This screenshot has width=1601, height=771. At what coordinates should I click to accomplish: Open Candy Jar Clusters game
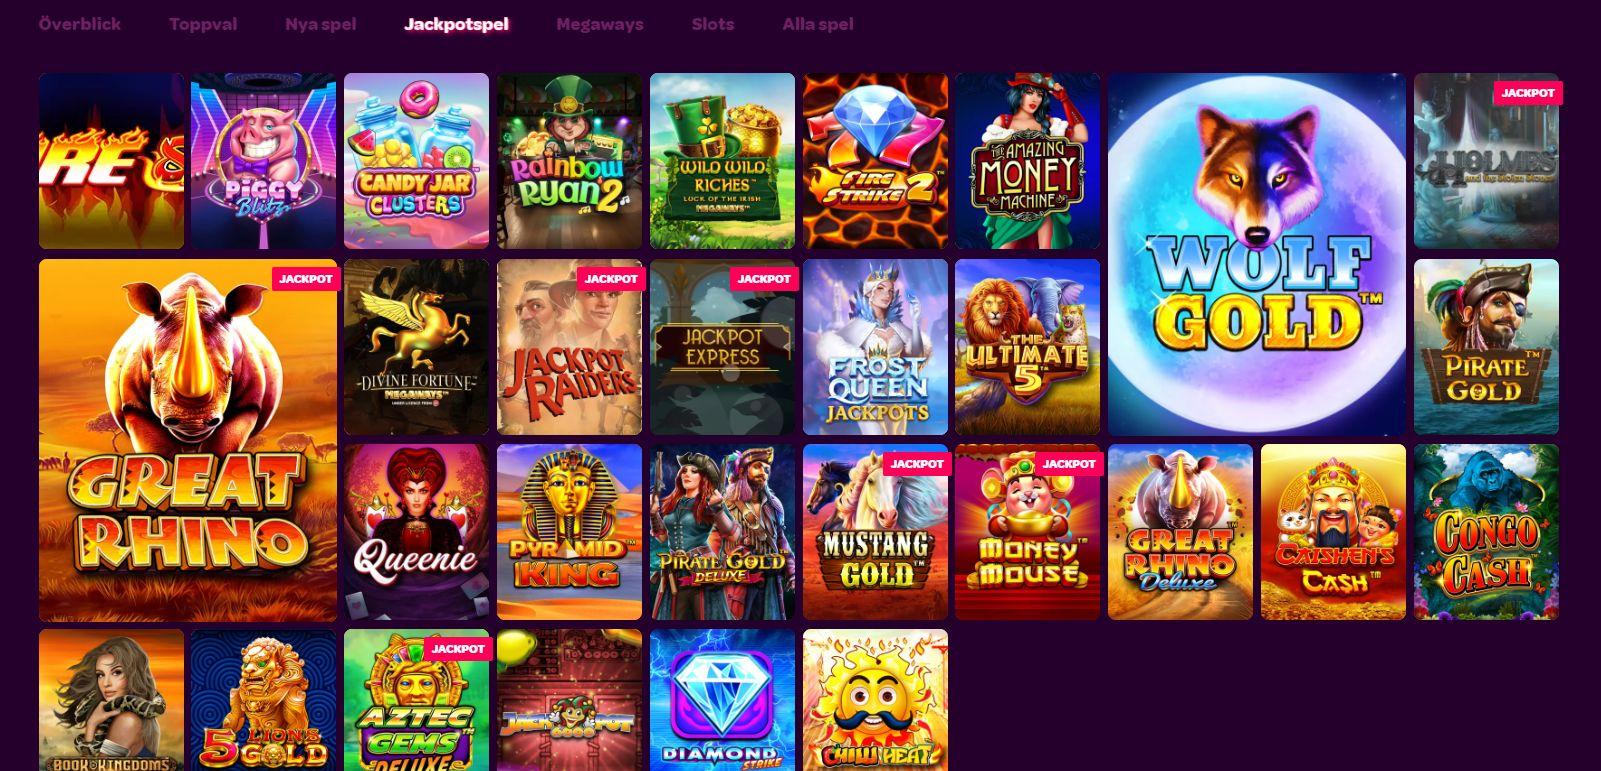(417, 161)
